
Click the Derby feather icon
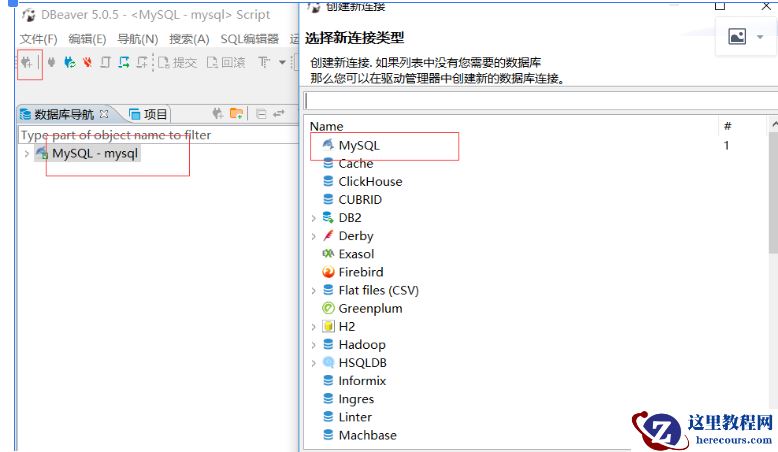point(328,236)
